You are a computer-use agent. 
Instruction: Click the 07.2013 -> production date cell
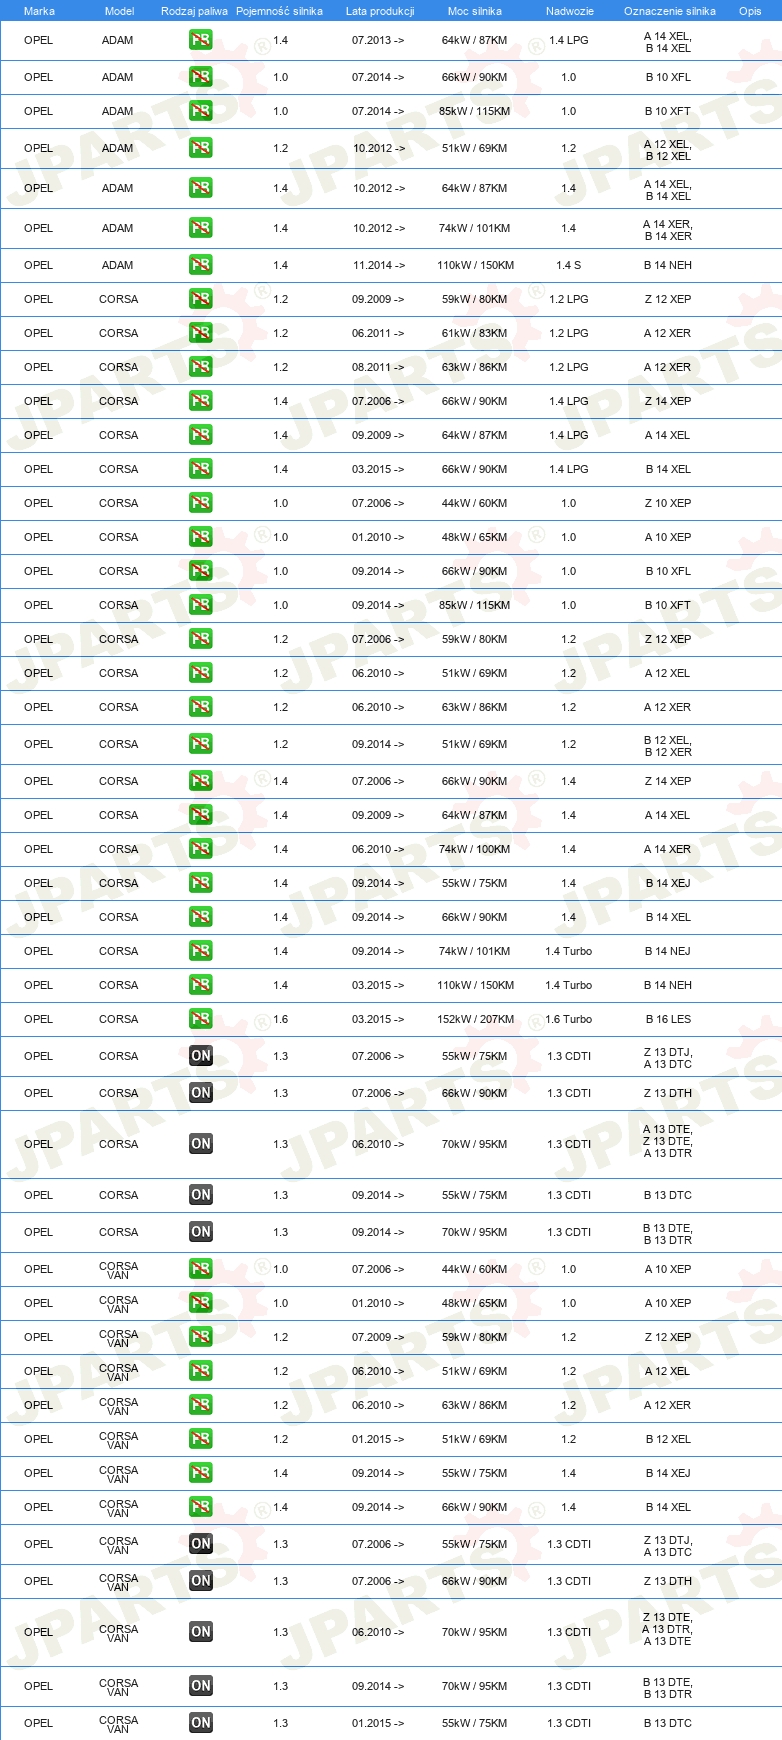[378, 41]
